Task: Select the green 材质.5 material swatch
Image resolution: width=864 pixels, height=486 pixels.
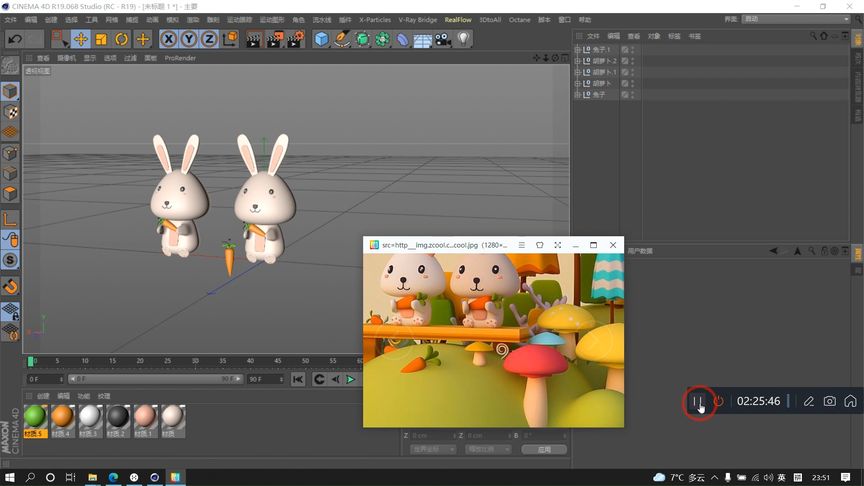Action: [x=35, y=416]
